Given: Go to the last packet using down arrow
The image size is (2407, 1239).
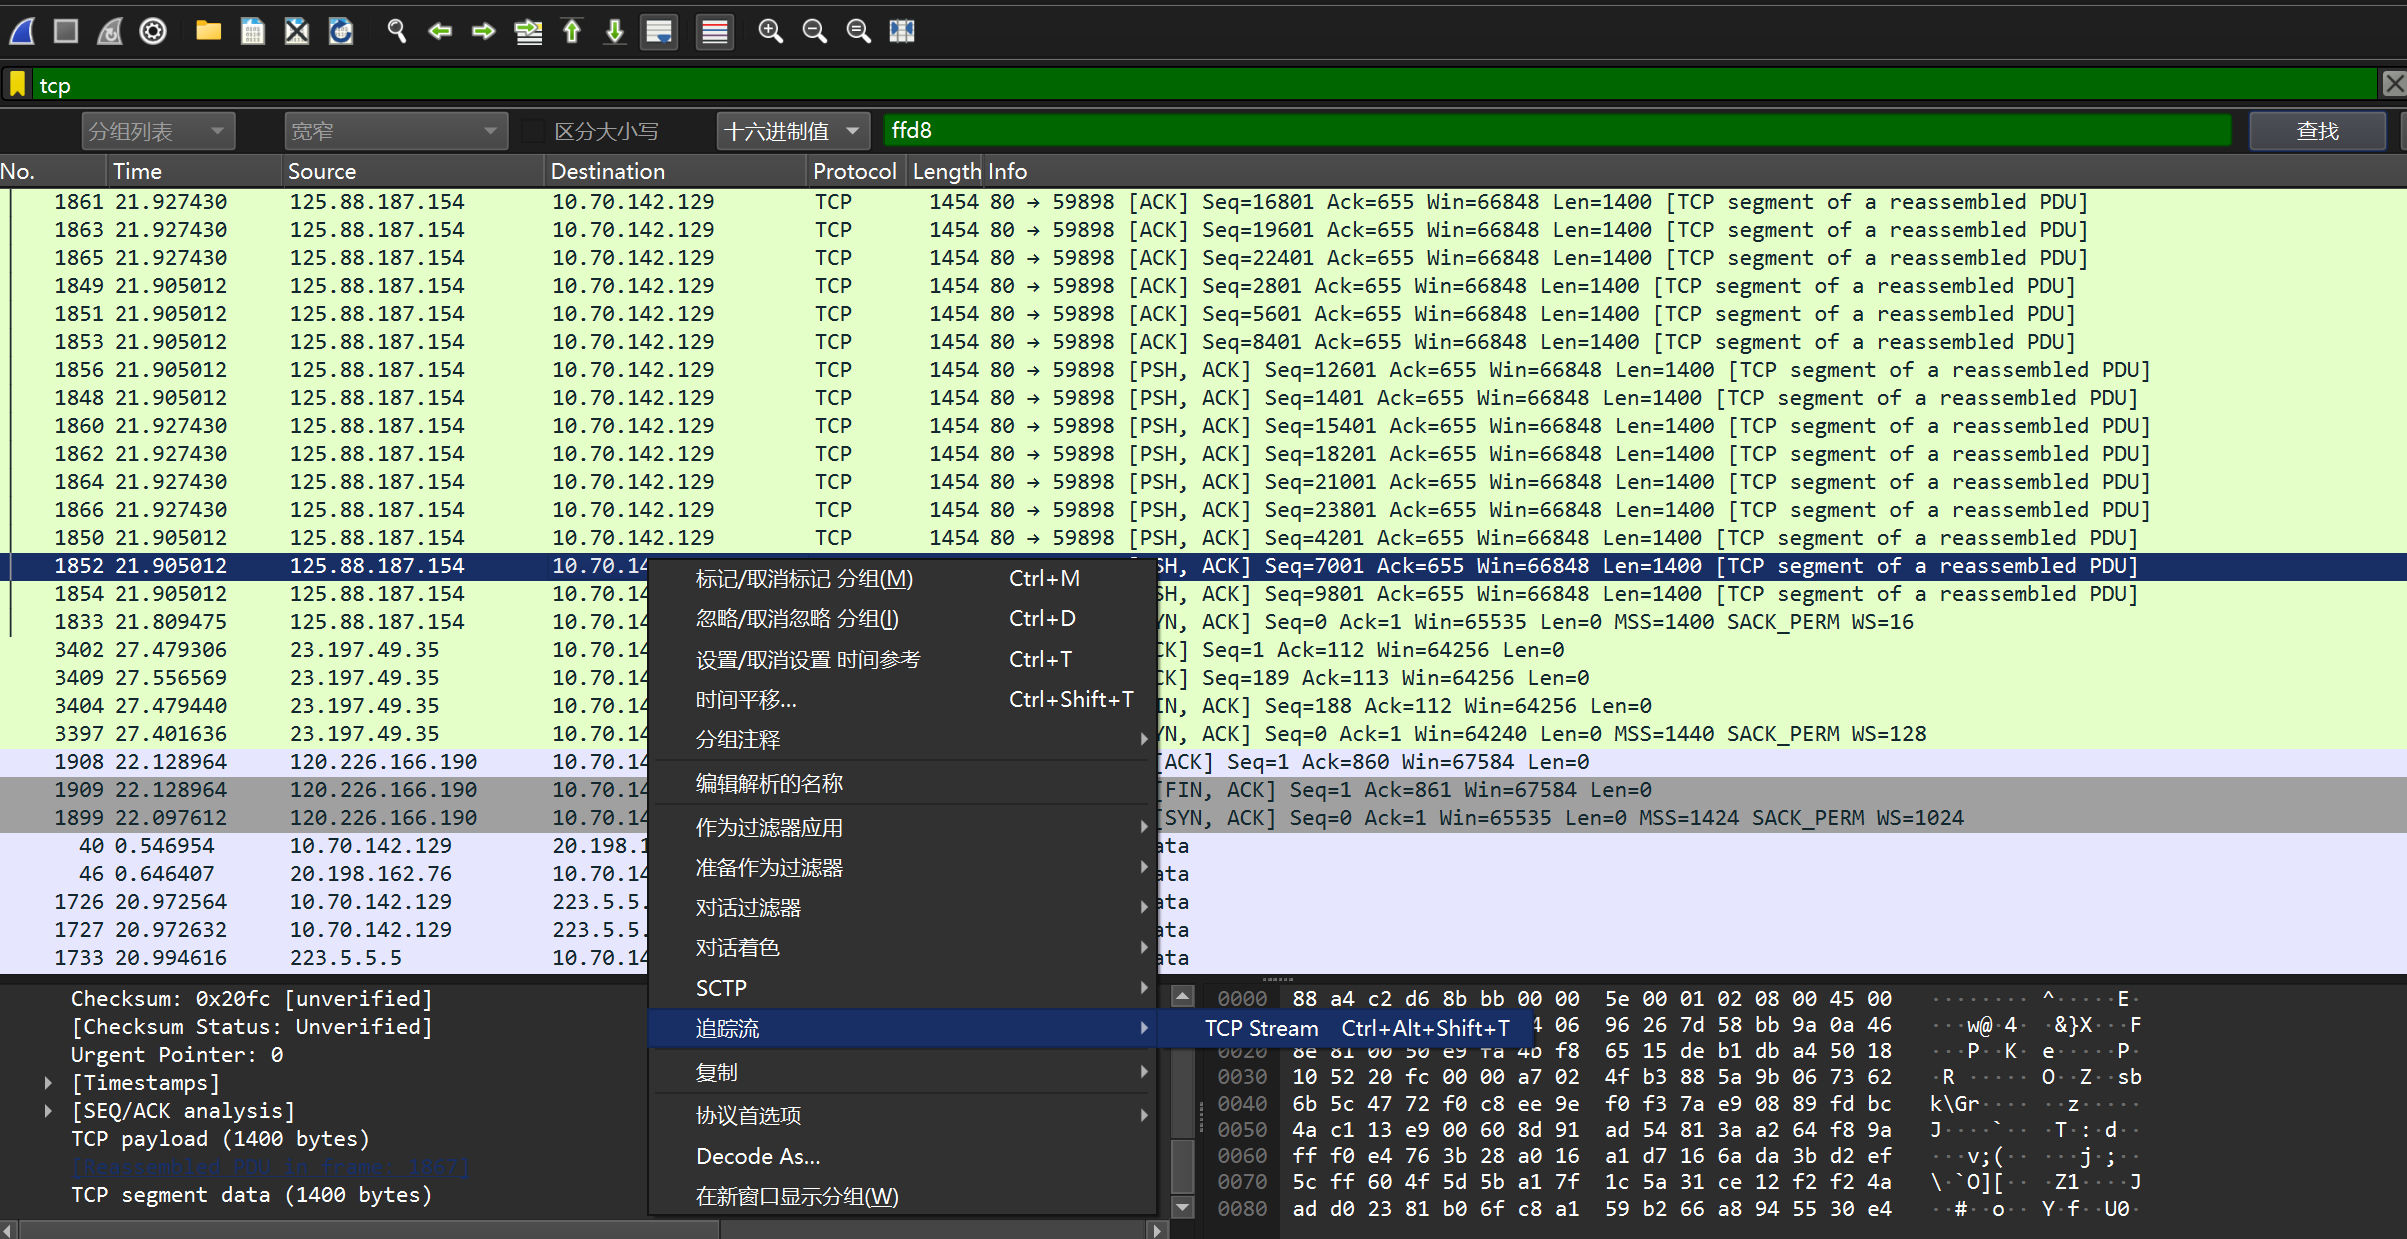Looking at the screenshot, I should 615,31.
